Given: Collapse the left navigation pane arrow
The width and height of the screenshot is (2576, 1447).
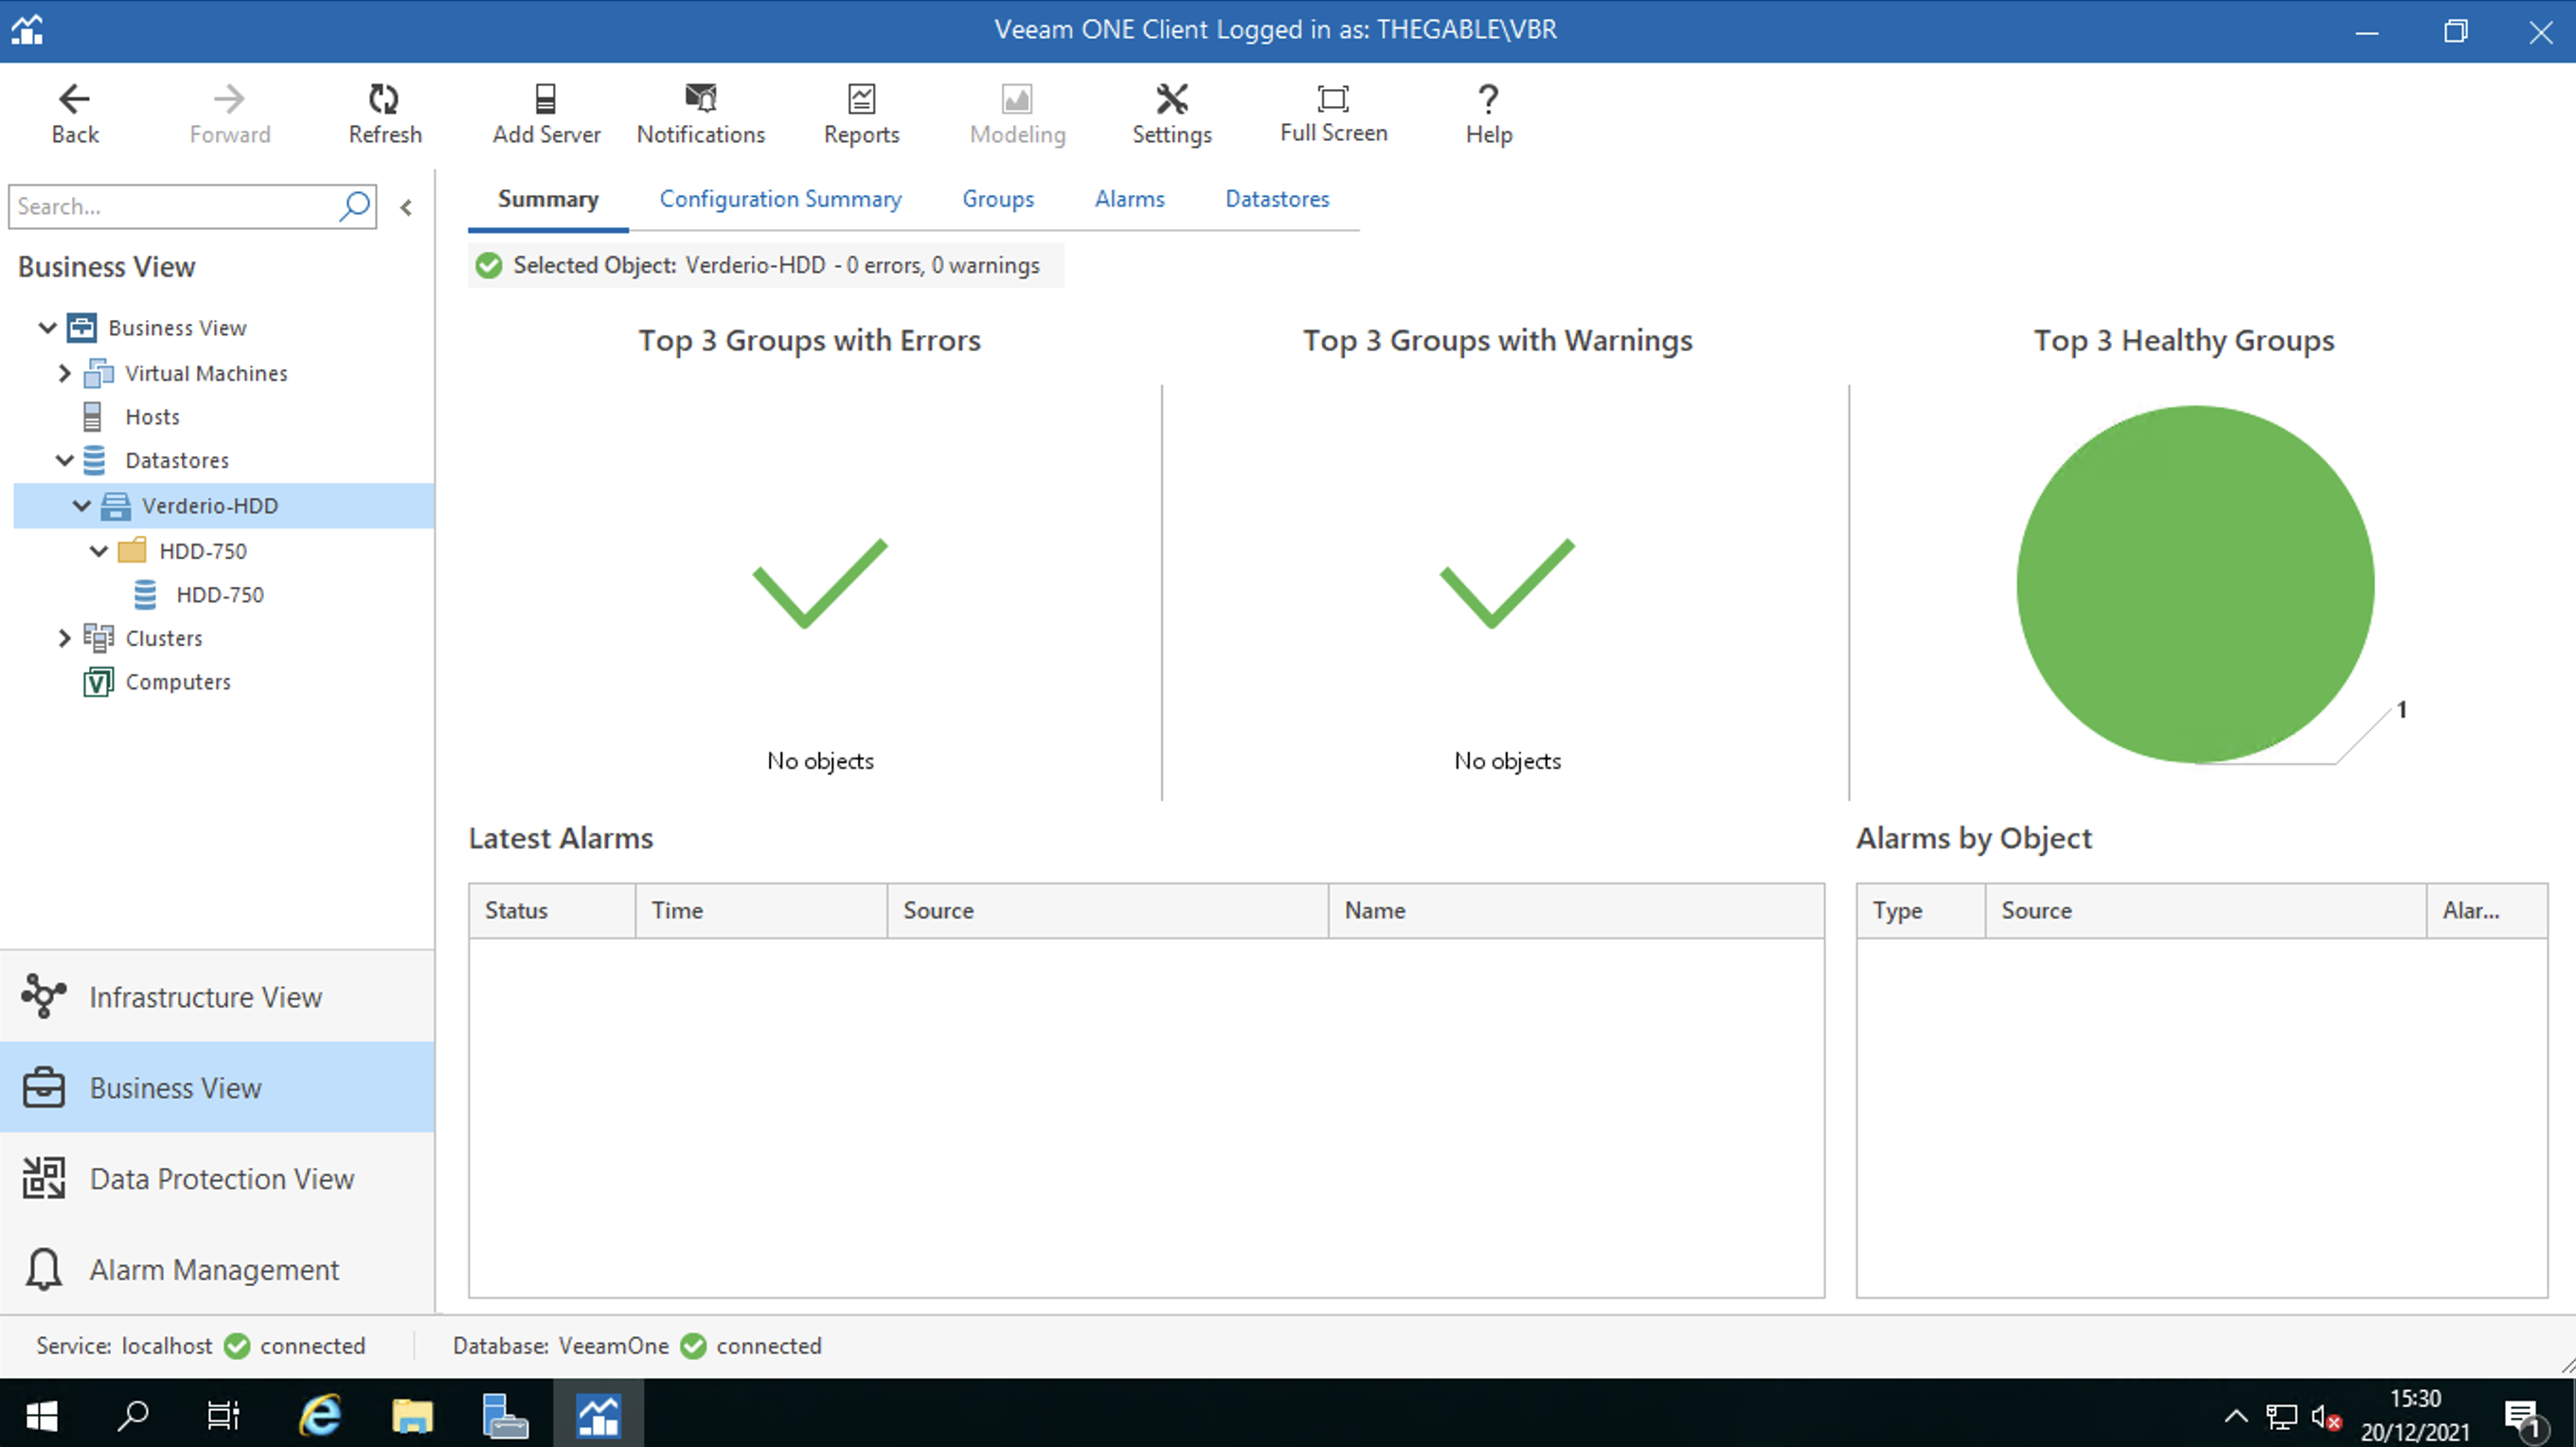Looking at the screenshot, I should (406, 207).
